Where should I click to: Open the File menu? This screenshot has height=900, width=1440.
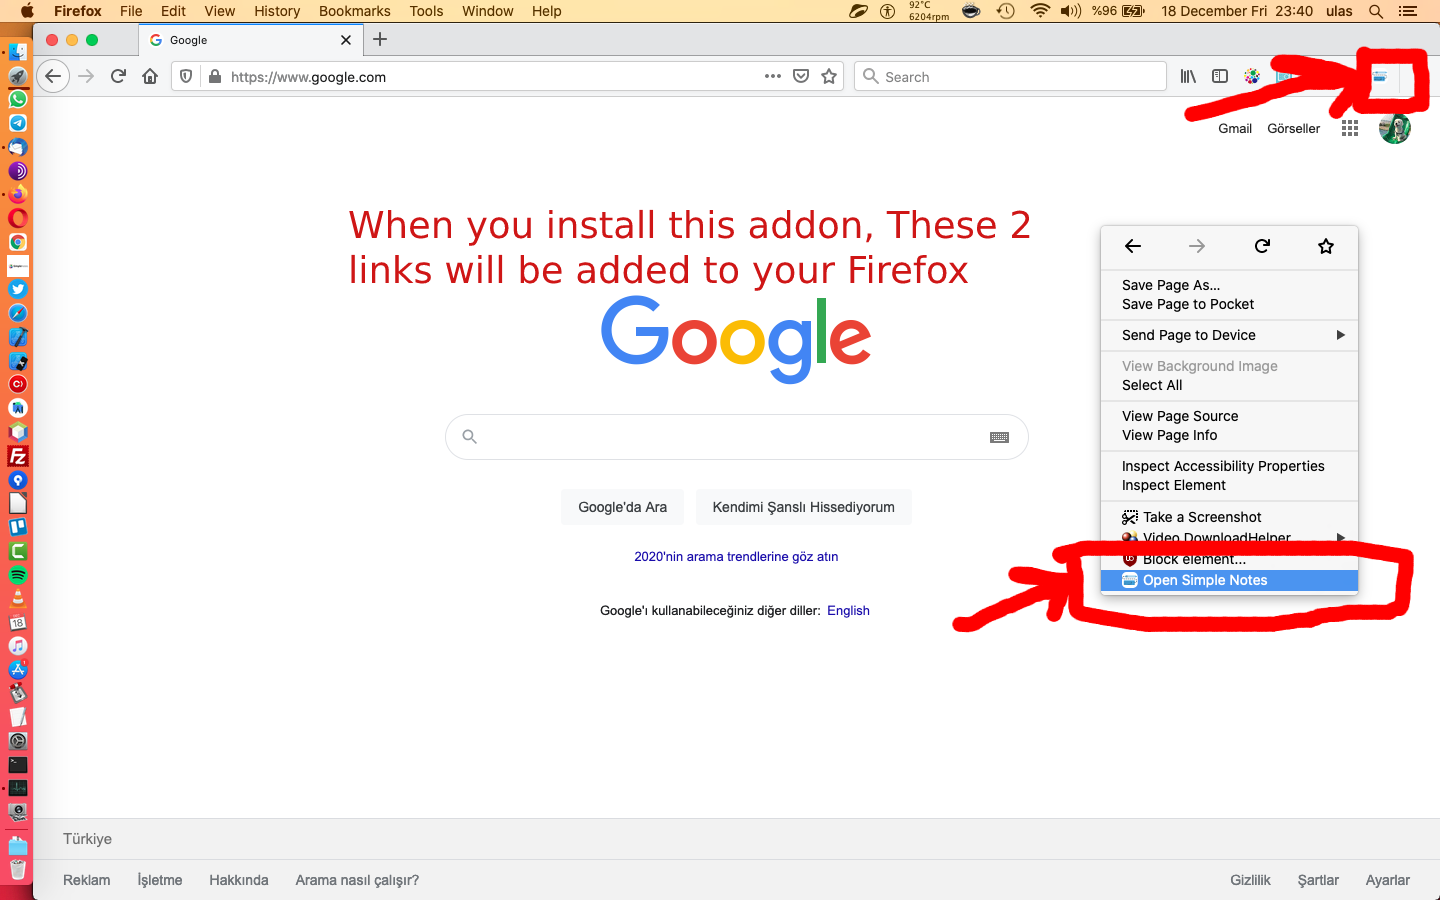click(x=131, y=11)
